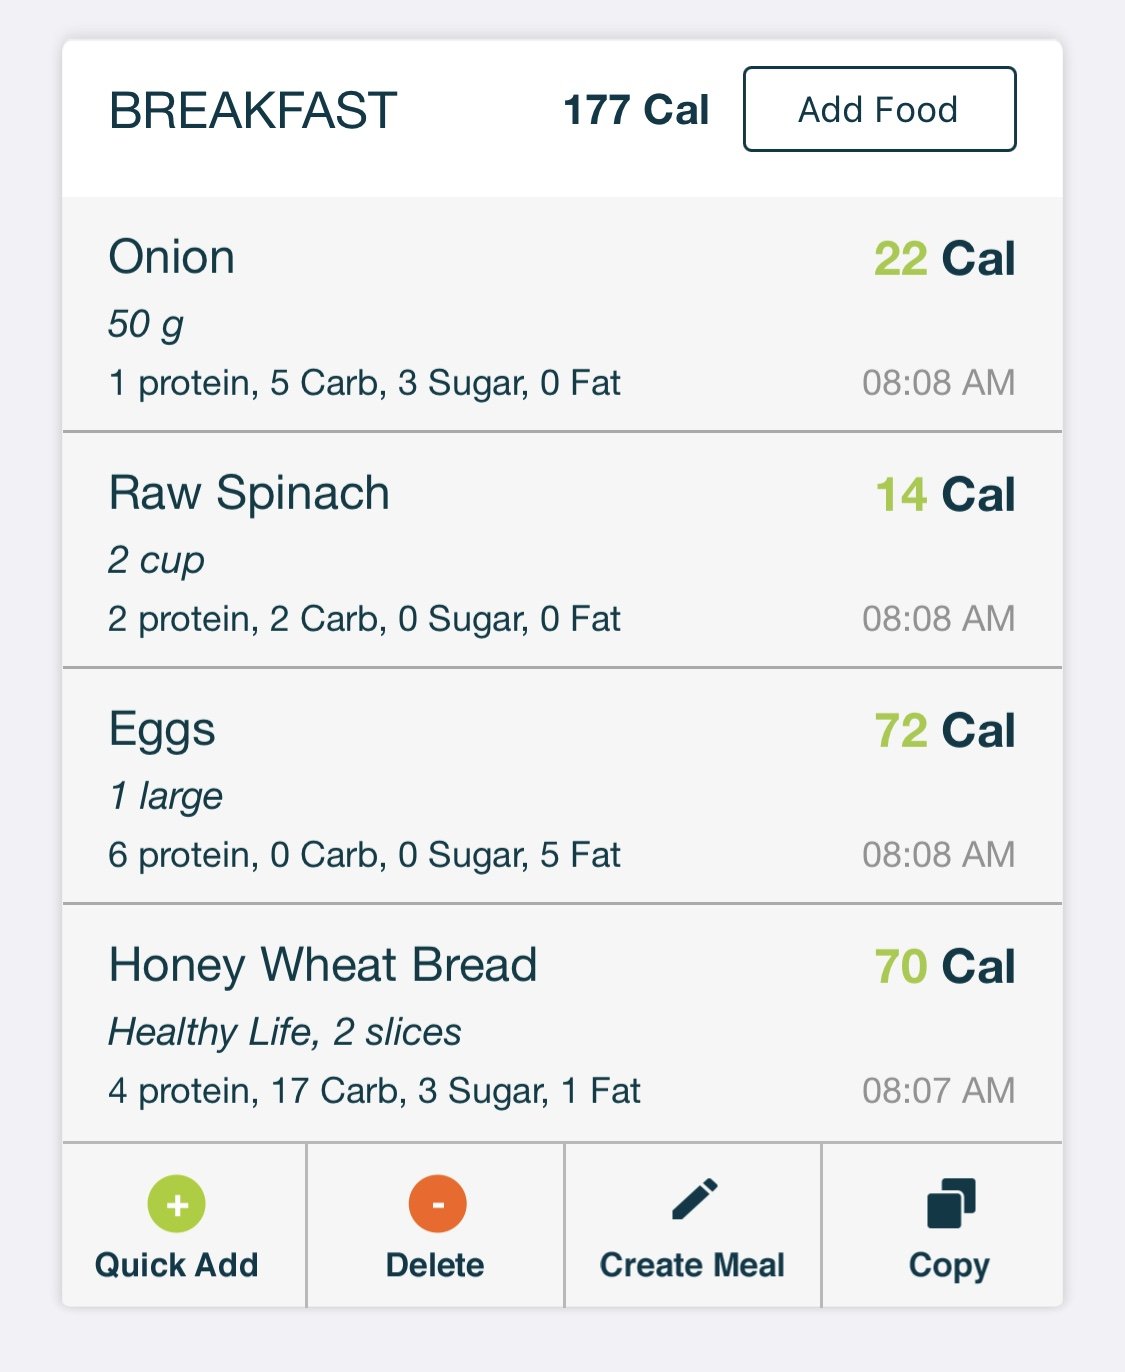Tap the Create Meal pencil icon
The image size is (1125, 1372).
(694, 1199)
